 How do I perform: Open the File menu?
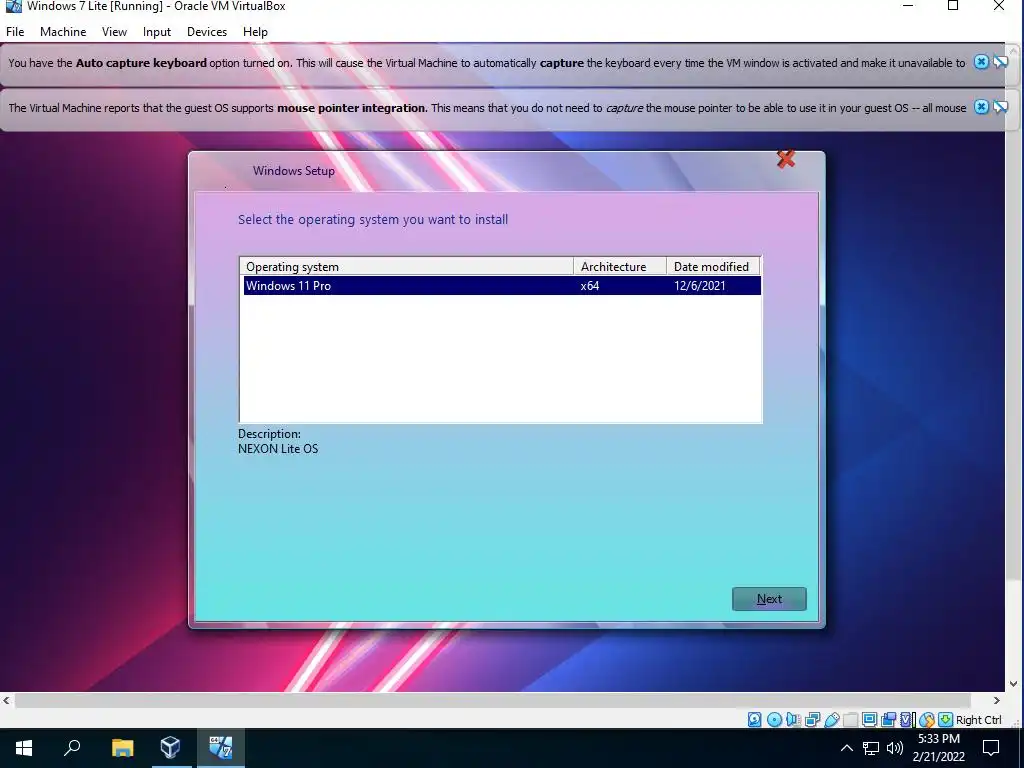click(15, 31)
